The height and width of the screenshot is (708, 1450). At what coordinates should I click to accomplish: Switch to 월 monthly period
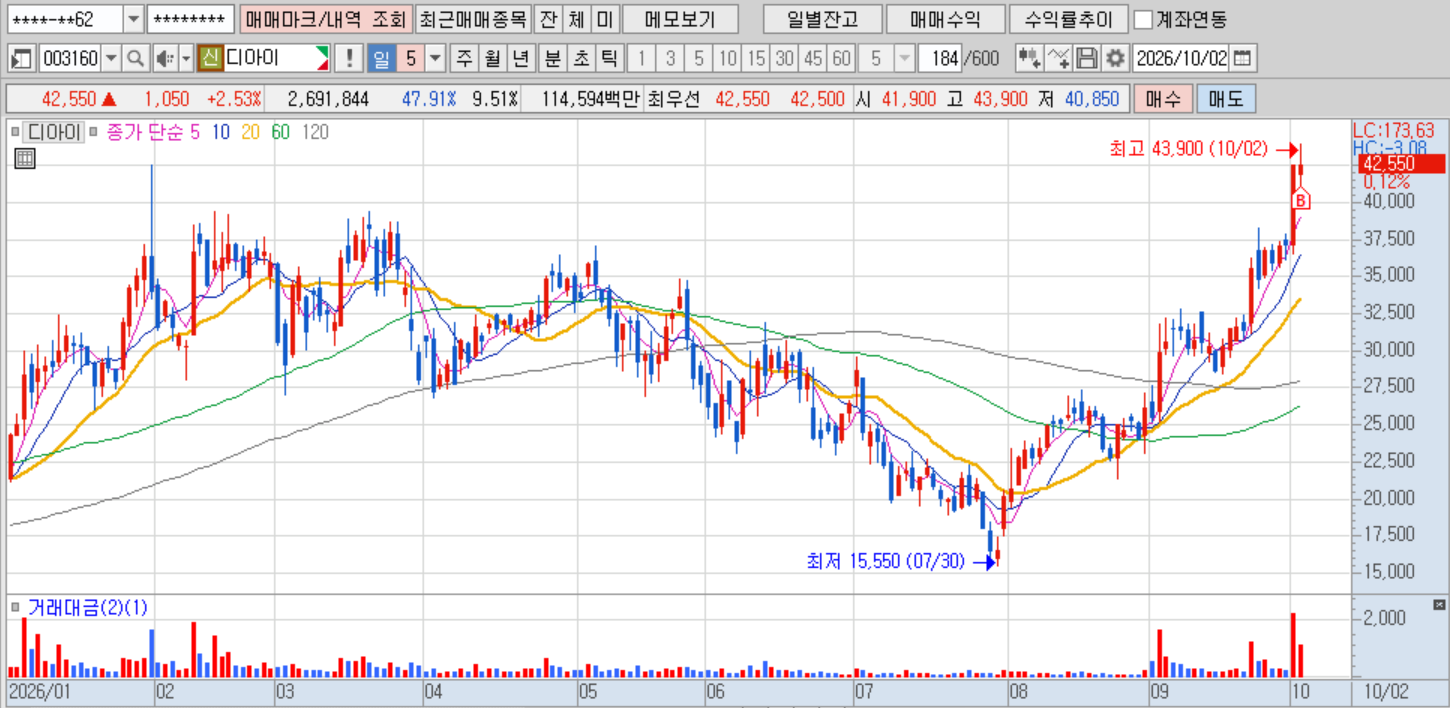pos(492,58)
